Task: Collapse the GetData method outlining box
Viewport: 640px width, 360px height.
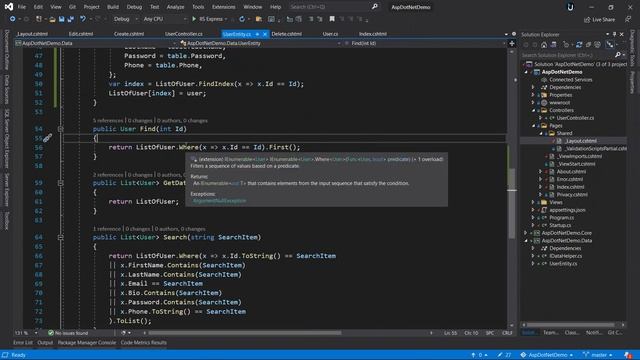Action: point(60,183)
